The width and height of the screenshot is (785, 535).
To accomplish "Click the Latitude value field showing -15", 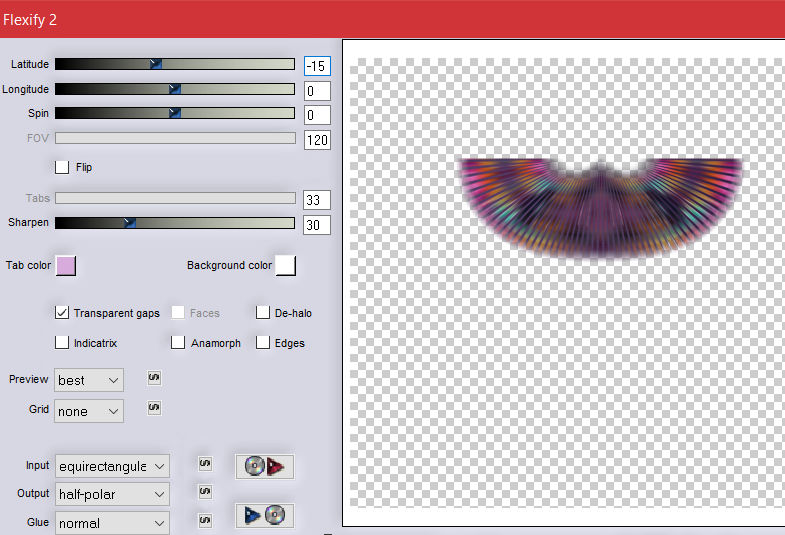I will (x=317, y=66).
